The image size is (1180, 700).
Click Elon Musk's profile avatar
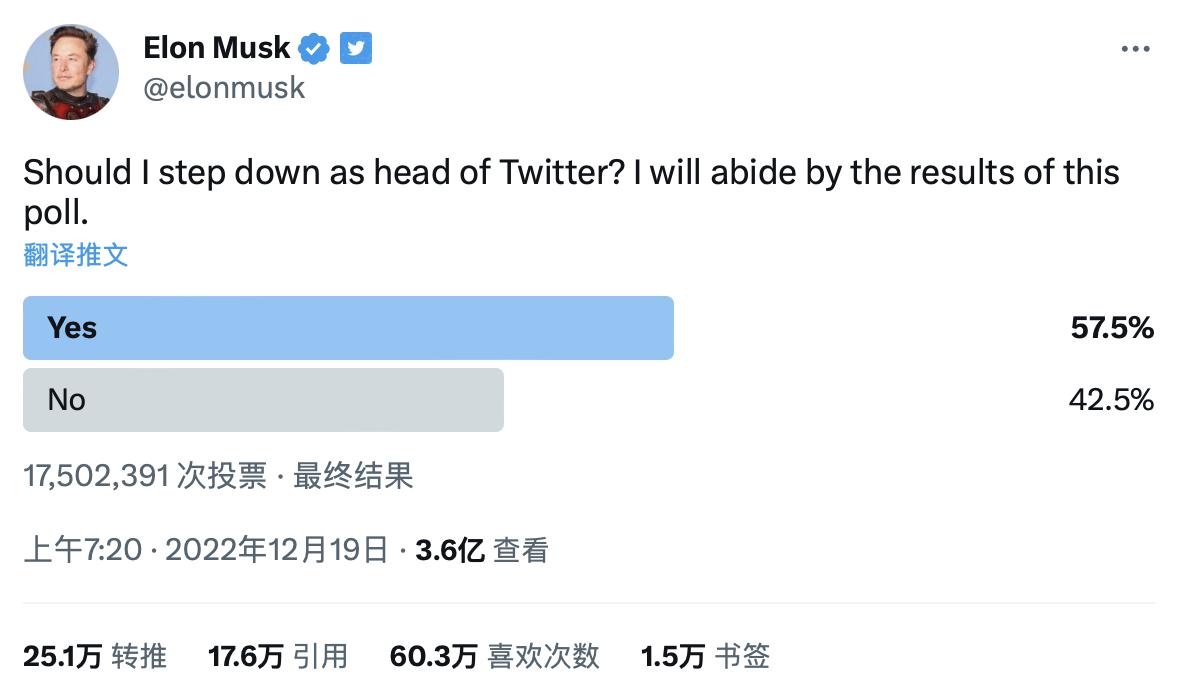[x=71, y=72]
